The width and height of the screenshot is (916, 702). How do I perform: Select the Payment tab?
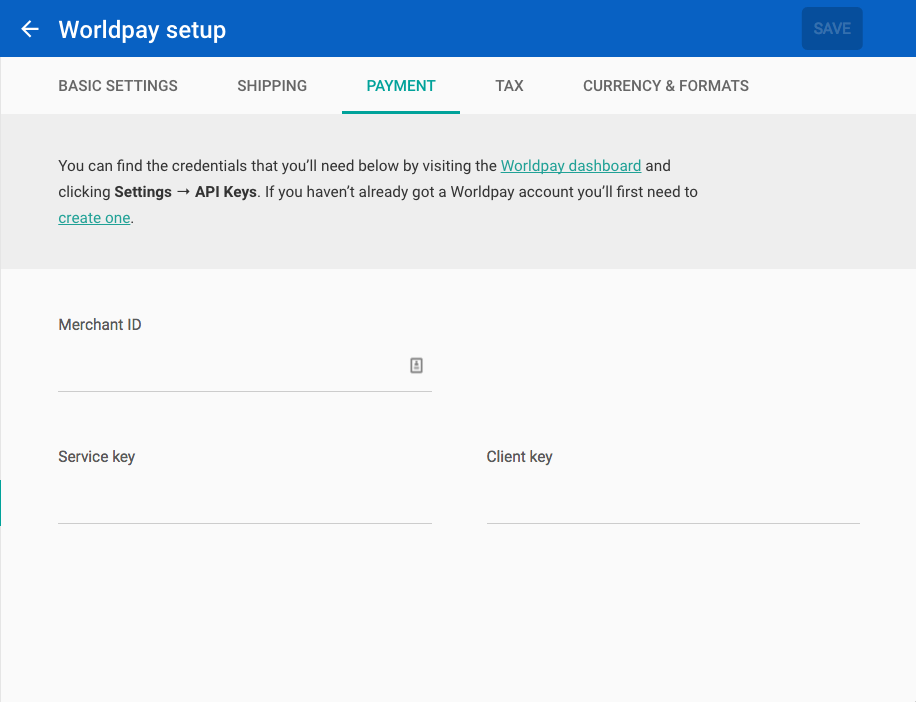pos(401,86)
